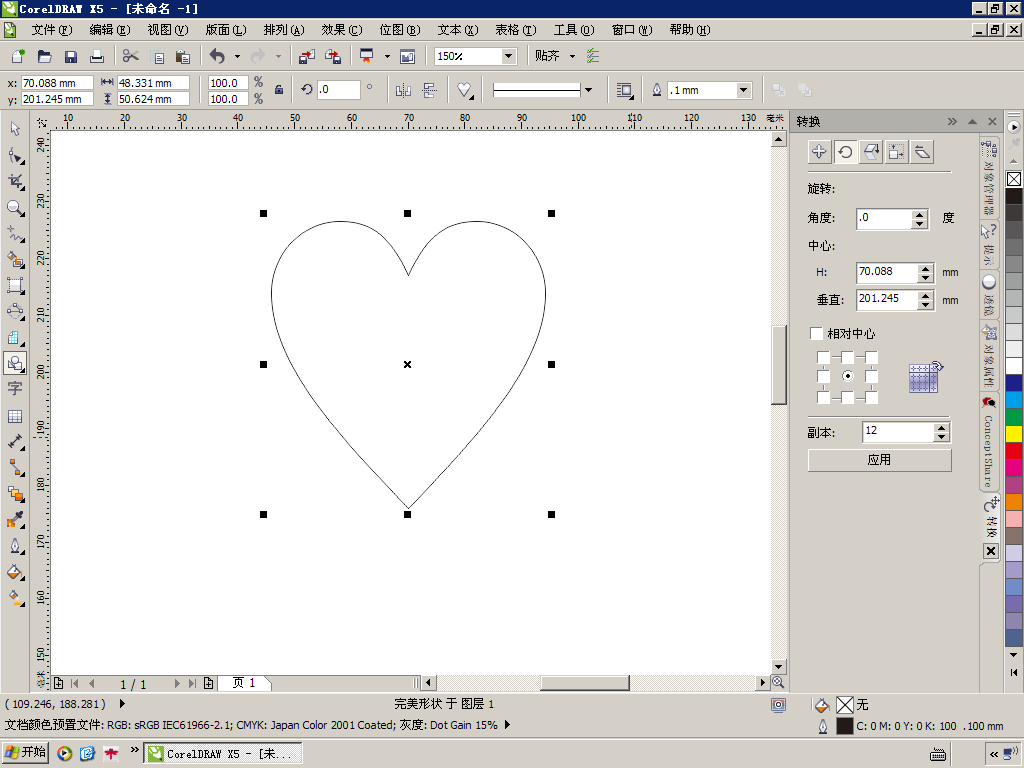Click the Undo arrow icon
The height and width of the screenshot is (768, 1024).
(x=217, y=56)
